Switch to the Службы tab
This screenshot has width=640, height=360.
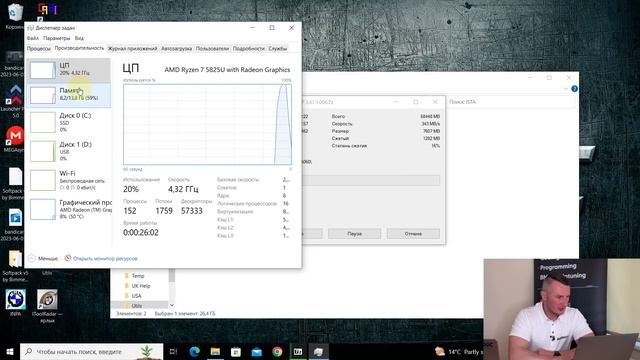click(278, 49)
